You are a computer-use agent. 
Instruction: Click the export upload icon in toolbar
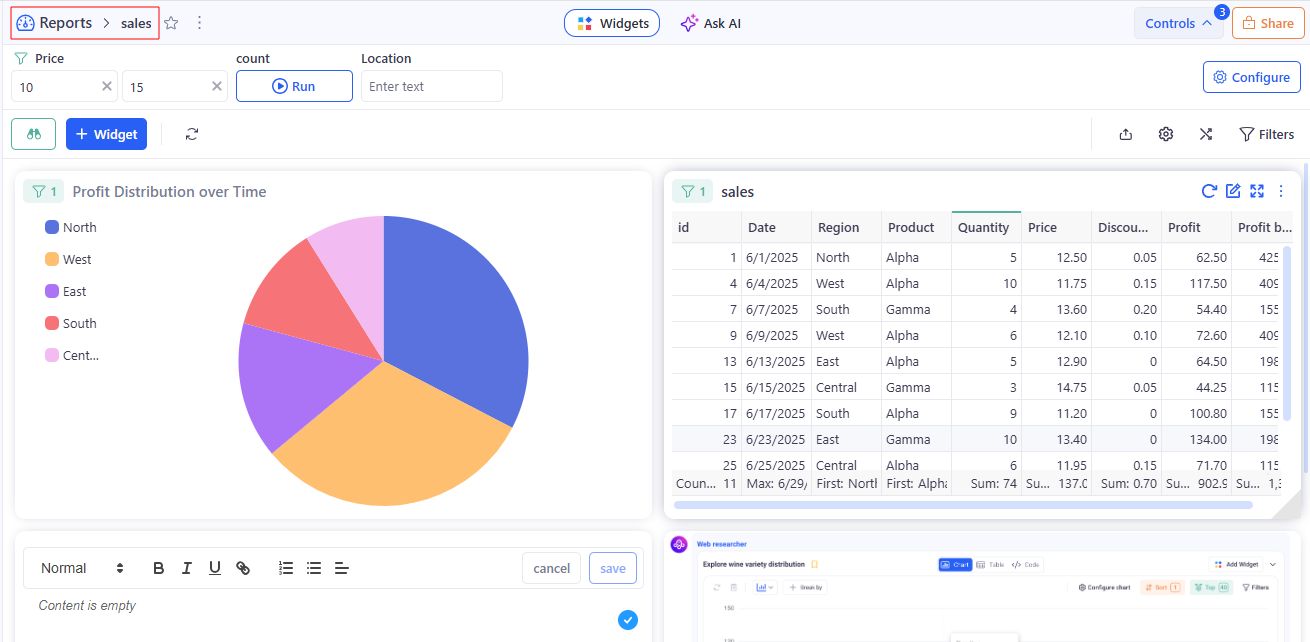1126,134
